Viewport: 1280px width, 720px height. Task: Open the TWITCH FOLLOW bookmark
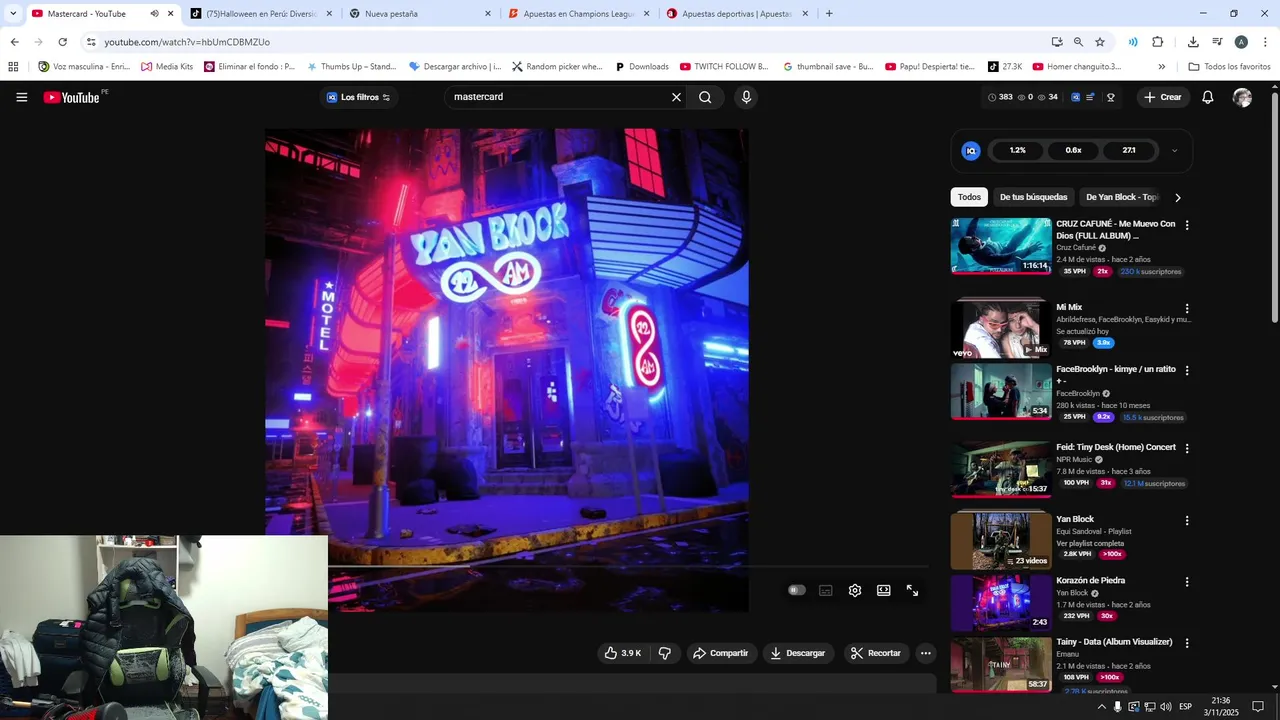(x=724, y=67)
